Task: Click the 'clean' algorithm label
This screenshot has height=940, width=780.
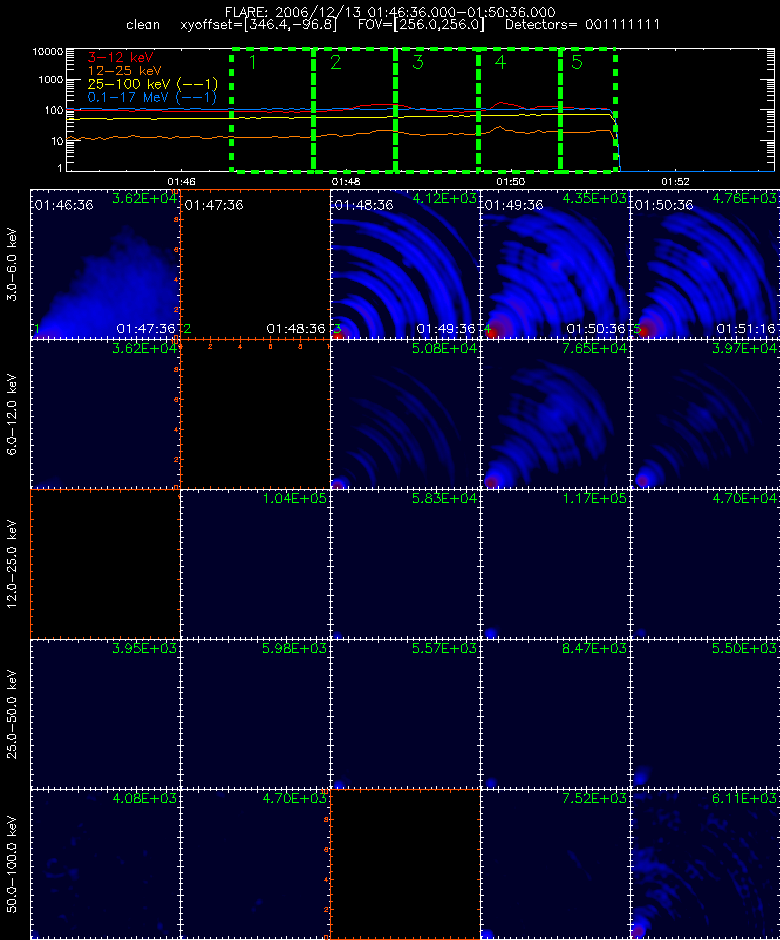Action: point(143,25)
